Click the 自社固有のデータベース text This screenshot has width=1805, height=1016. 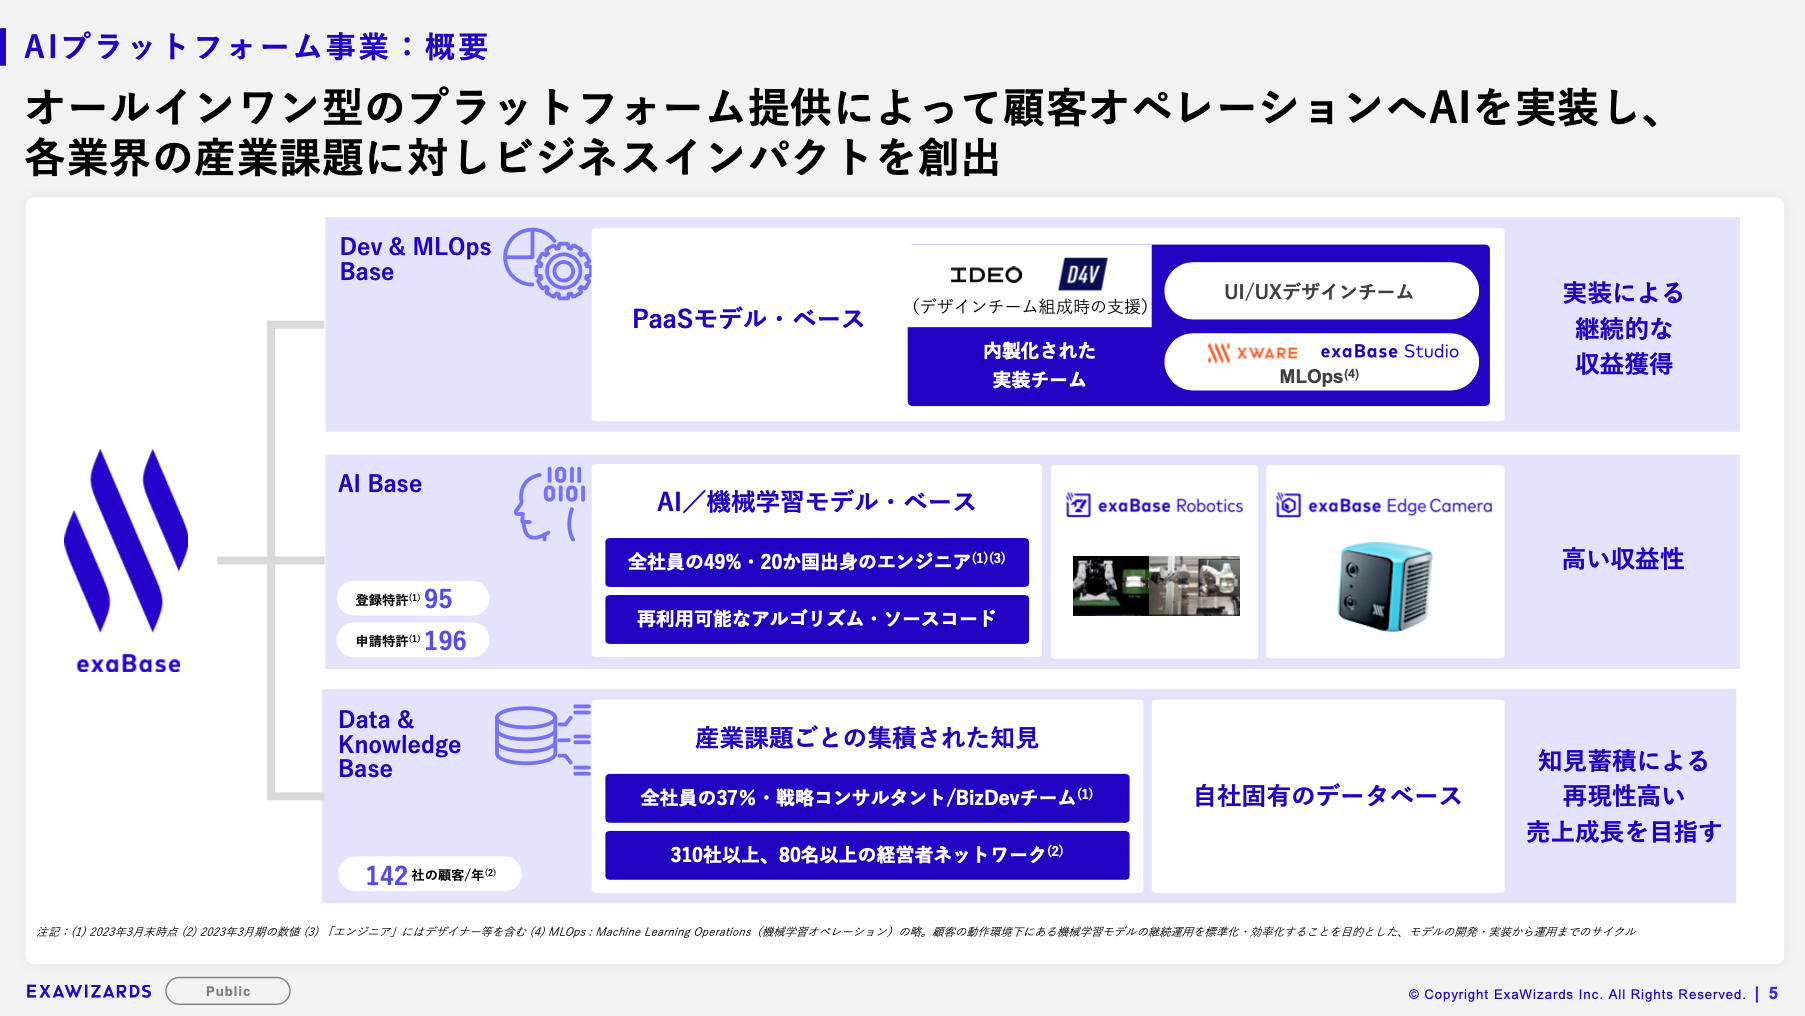point(1328,796)
